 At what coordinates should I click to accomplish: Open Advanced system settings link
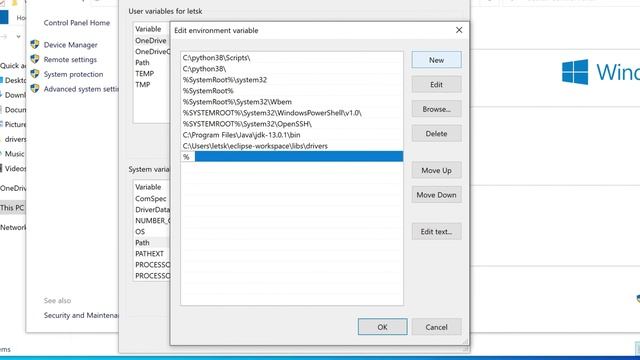point(81,89)
